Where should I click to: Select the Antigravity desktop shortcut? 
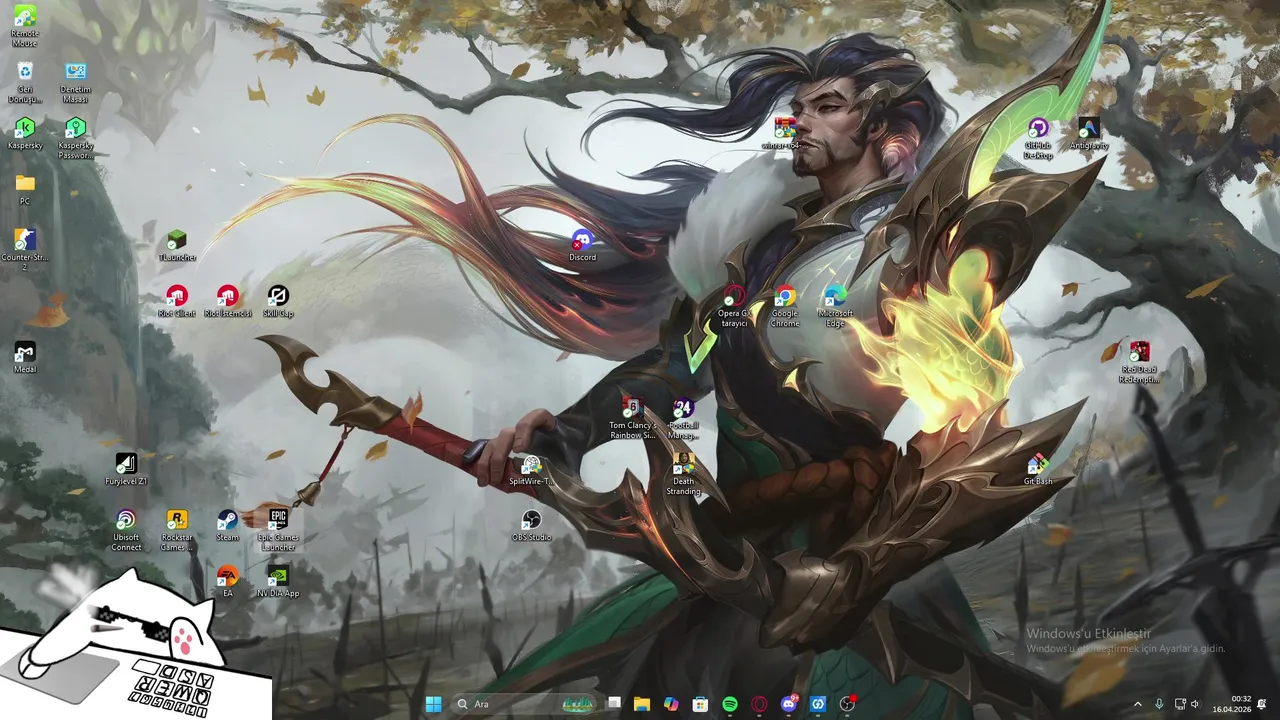1089,133
